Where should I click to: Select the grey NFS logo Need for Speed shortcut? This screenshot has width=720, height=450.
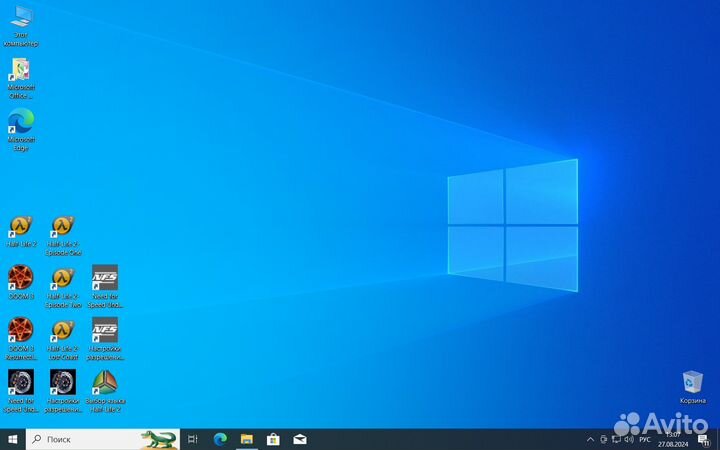[x=105, y=287]
